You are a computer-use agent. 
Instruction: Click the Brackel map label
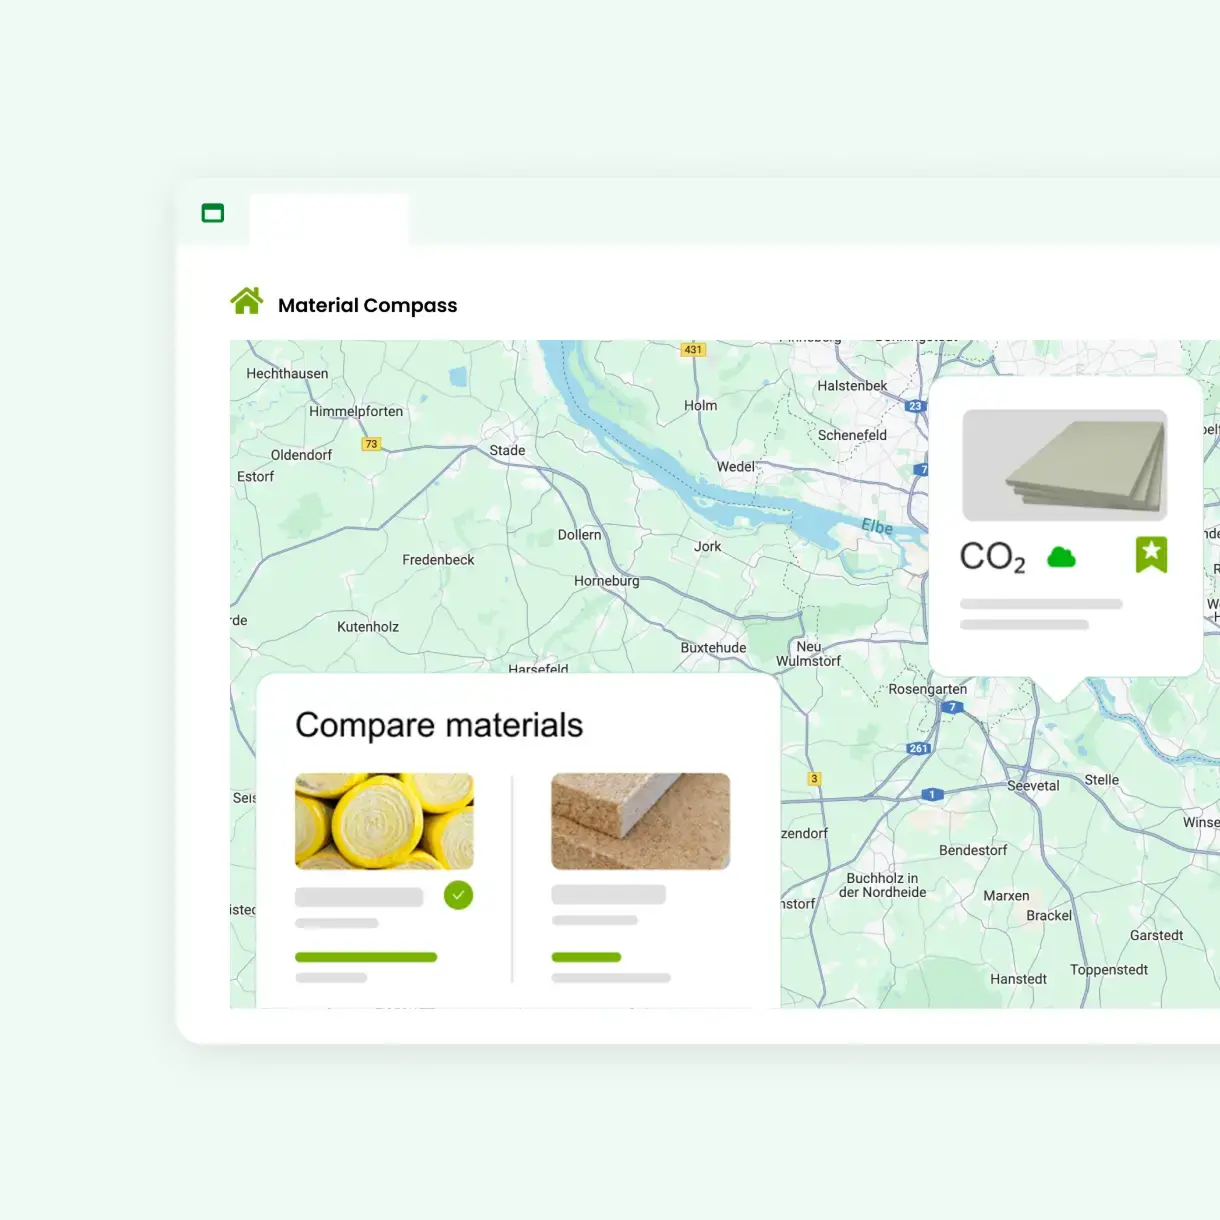[1048, 915]
